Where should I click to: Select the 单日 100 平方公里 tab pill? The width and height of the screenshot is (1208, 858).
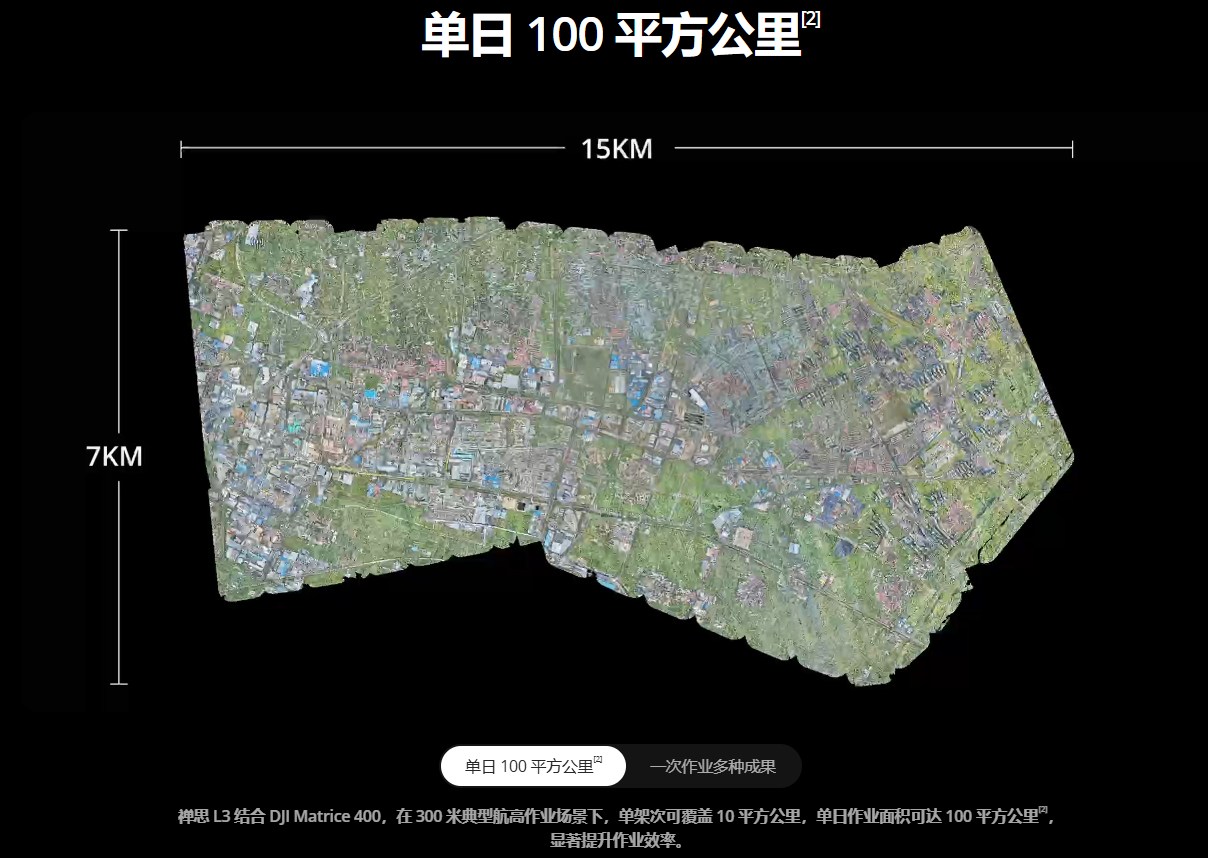[532, 767]
